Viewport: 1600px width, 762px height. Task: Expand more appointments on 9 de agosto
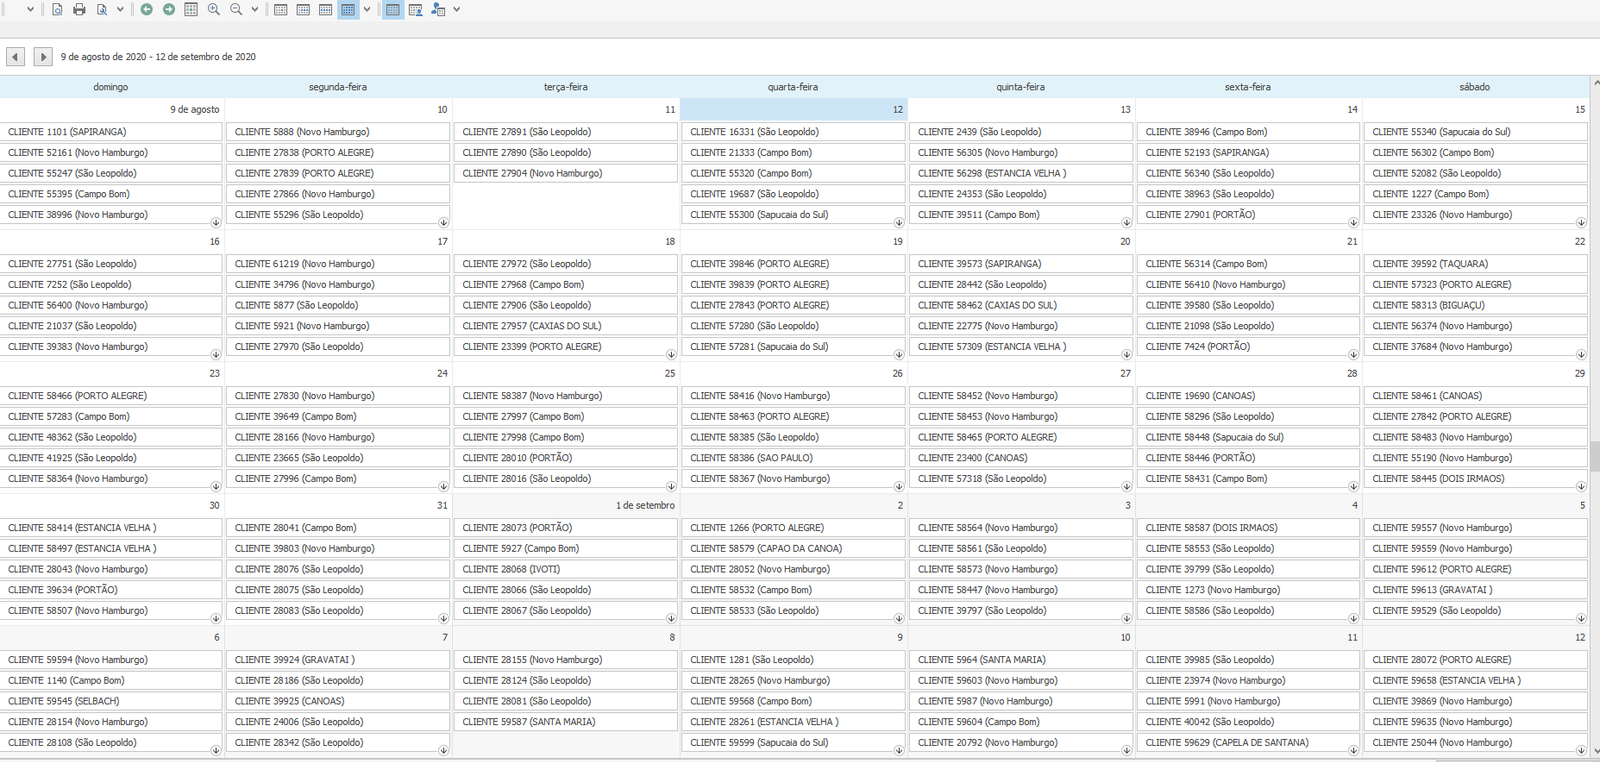[216, 222]
